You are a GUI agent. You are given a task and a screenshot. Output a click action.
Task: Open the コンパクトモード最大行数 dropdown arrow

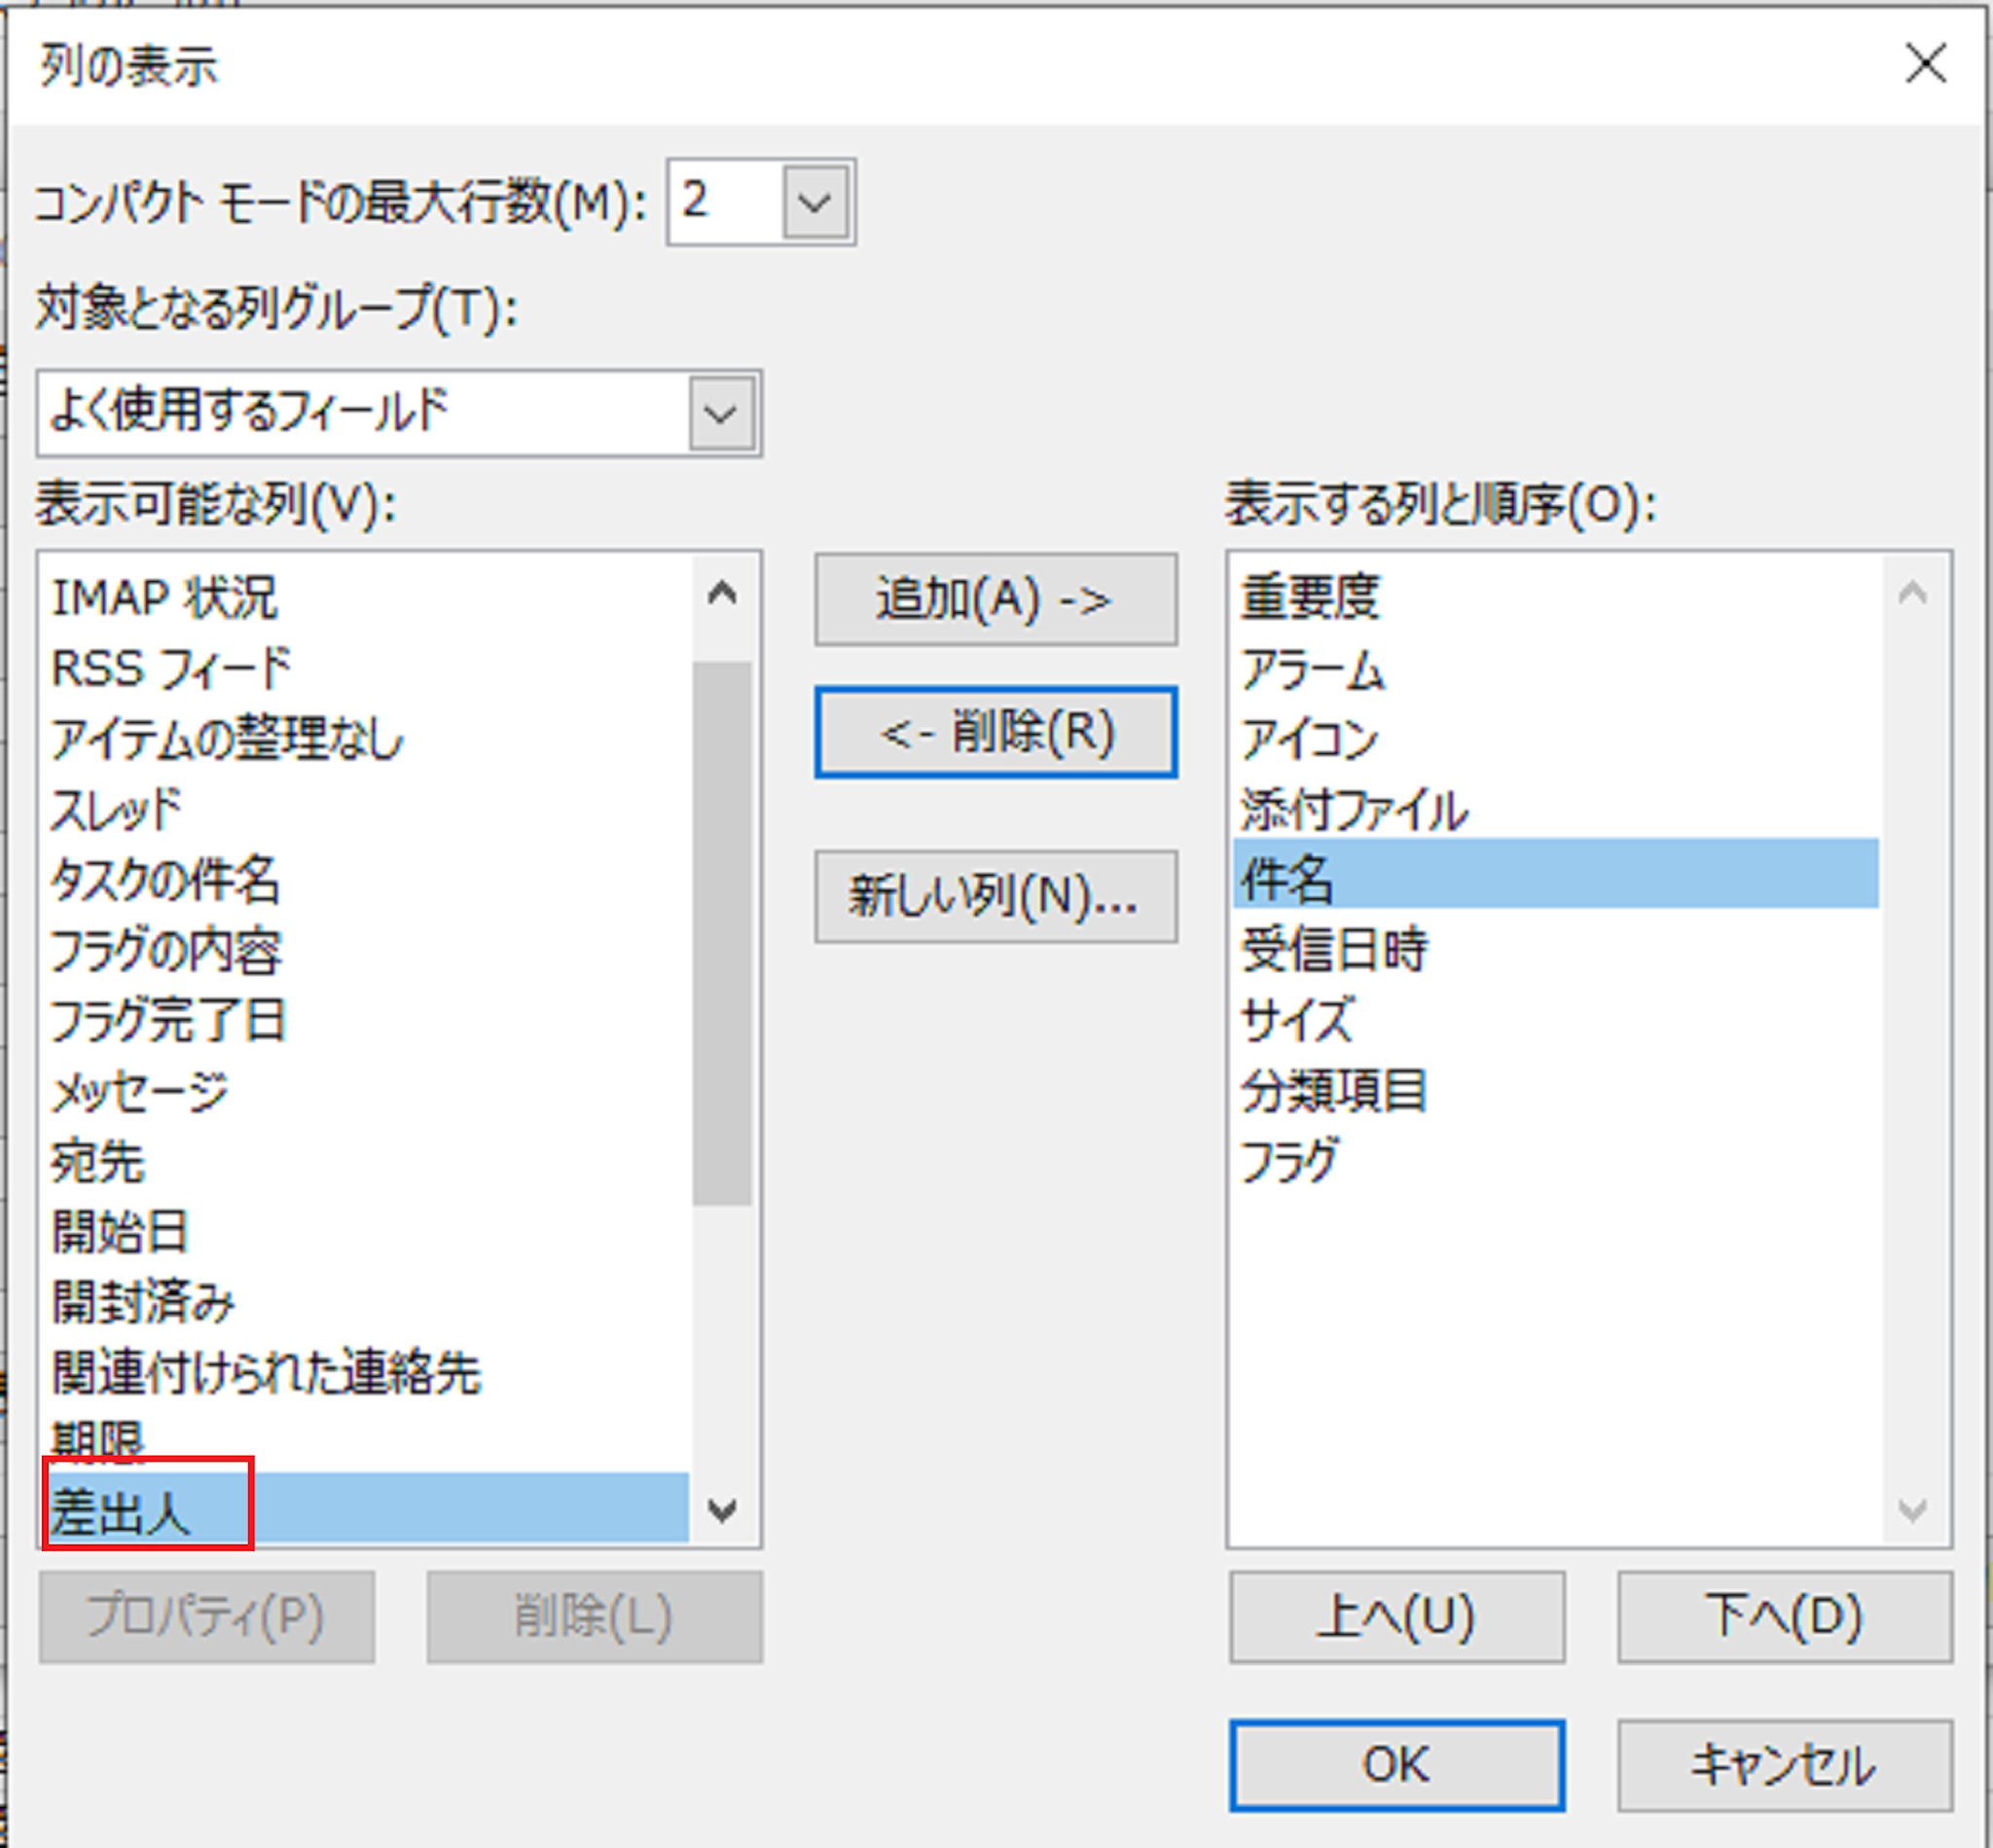(815, 203)
